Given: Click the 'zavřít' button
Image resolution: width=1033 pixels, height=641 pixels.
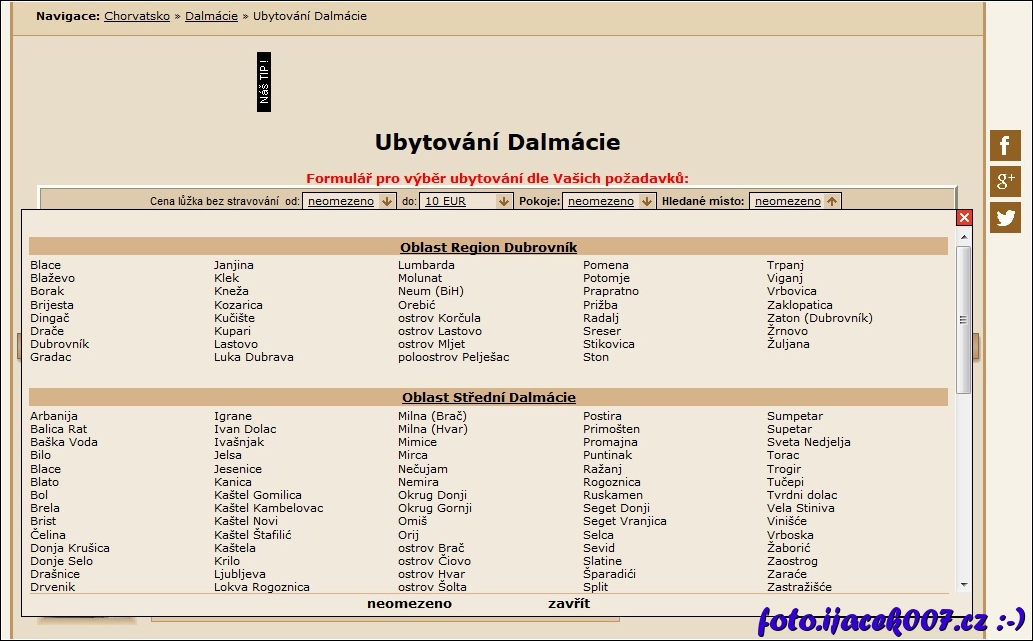Looking at the screenshot, I should tap(569, 604).
